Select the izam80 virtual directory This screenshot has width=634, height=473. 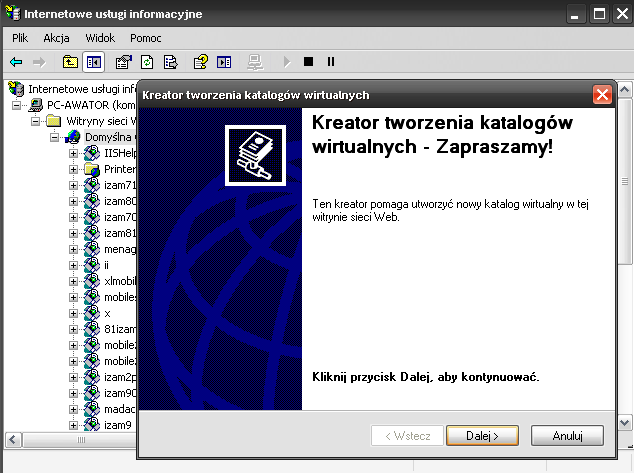point(120,201)
